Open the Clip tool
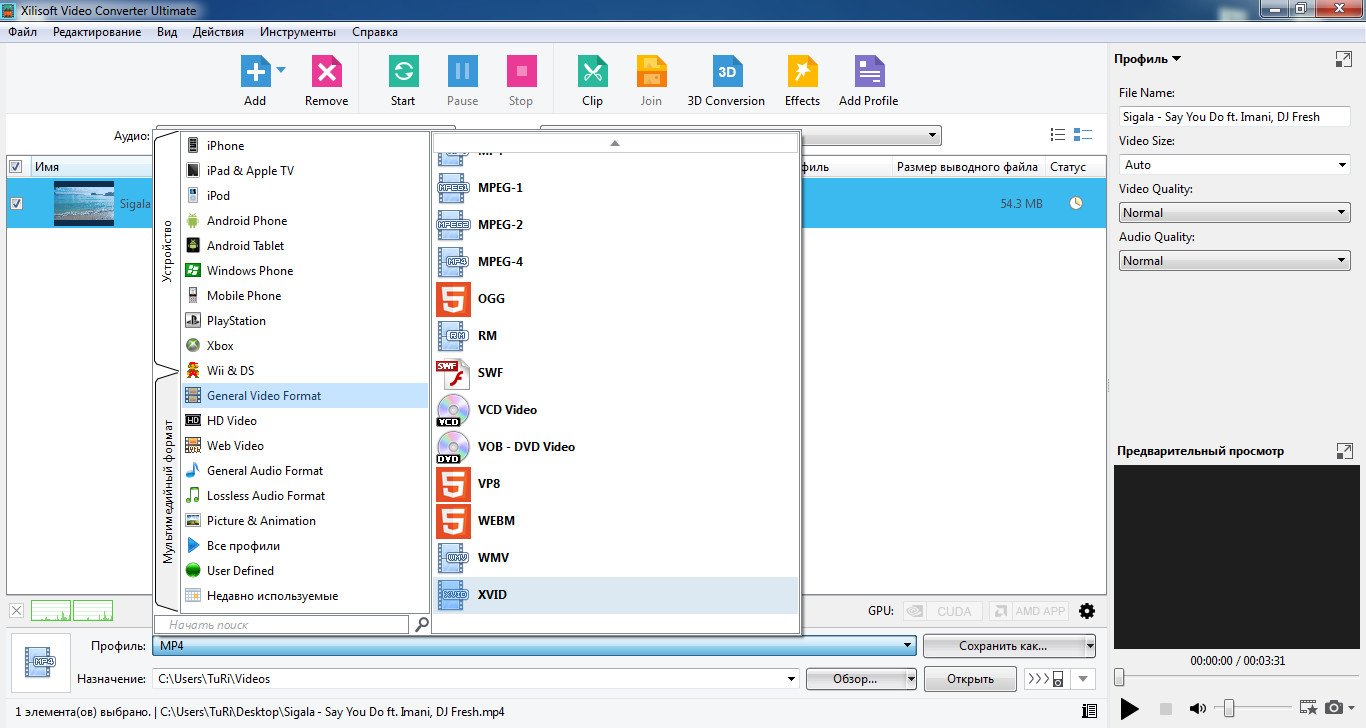The height and width of the screenshot is (728, 1366). (592, 73)
